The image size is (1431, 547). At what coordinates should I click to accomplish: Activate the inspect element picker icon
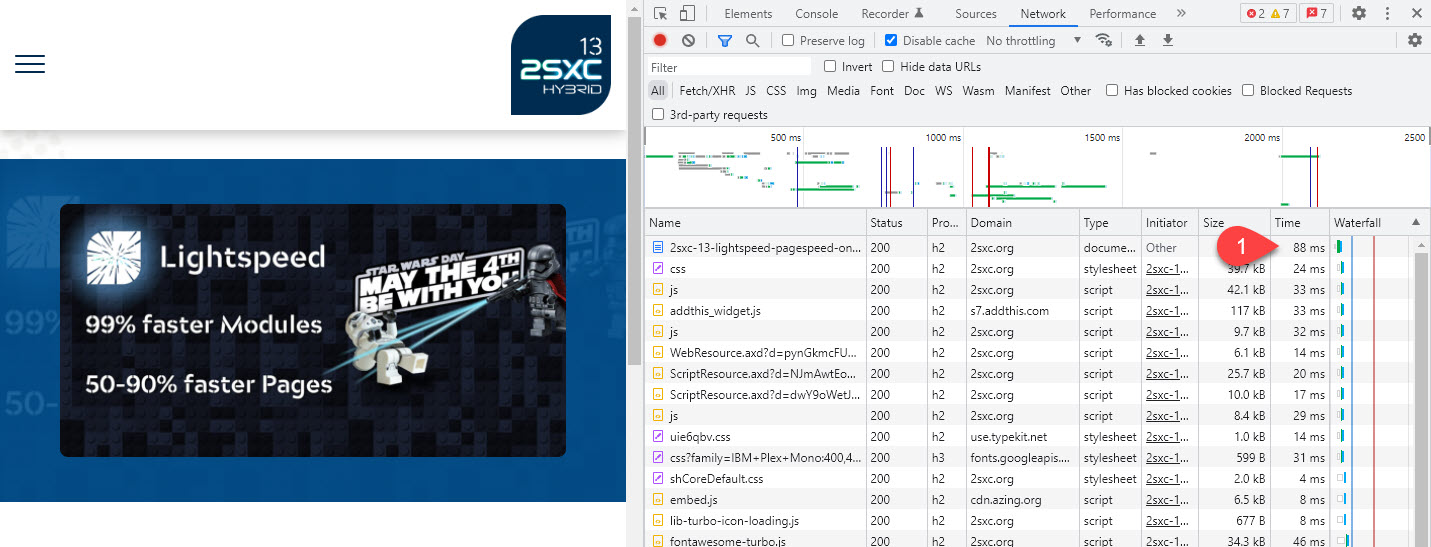(x=661, y=14)
